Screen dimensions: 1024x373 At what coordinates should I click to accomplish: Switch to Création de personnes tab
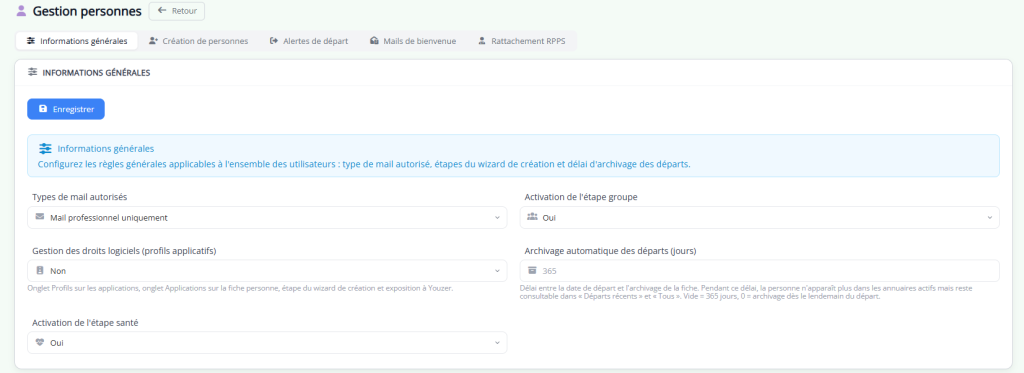[199, 41]
